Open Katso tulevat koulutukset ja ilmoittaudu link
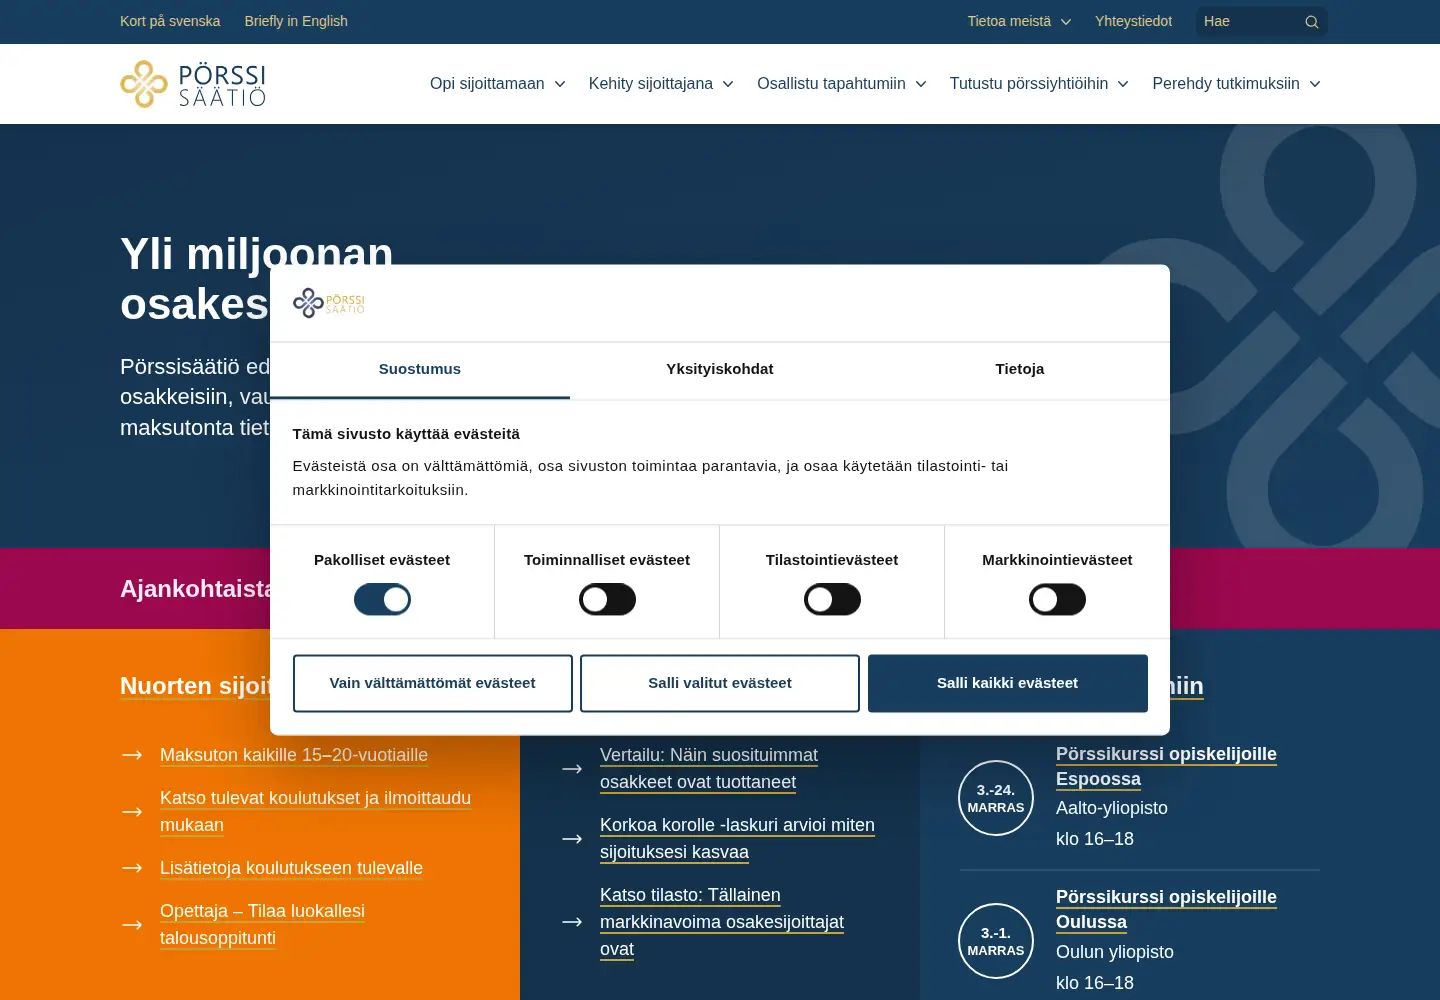 point(315,812)
